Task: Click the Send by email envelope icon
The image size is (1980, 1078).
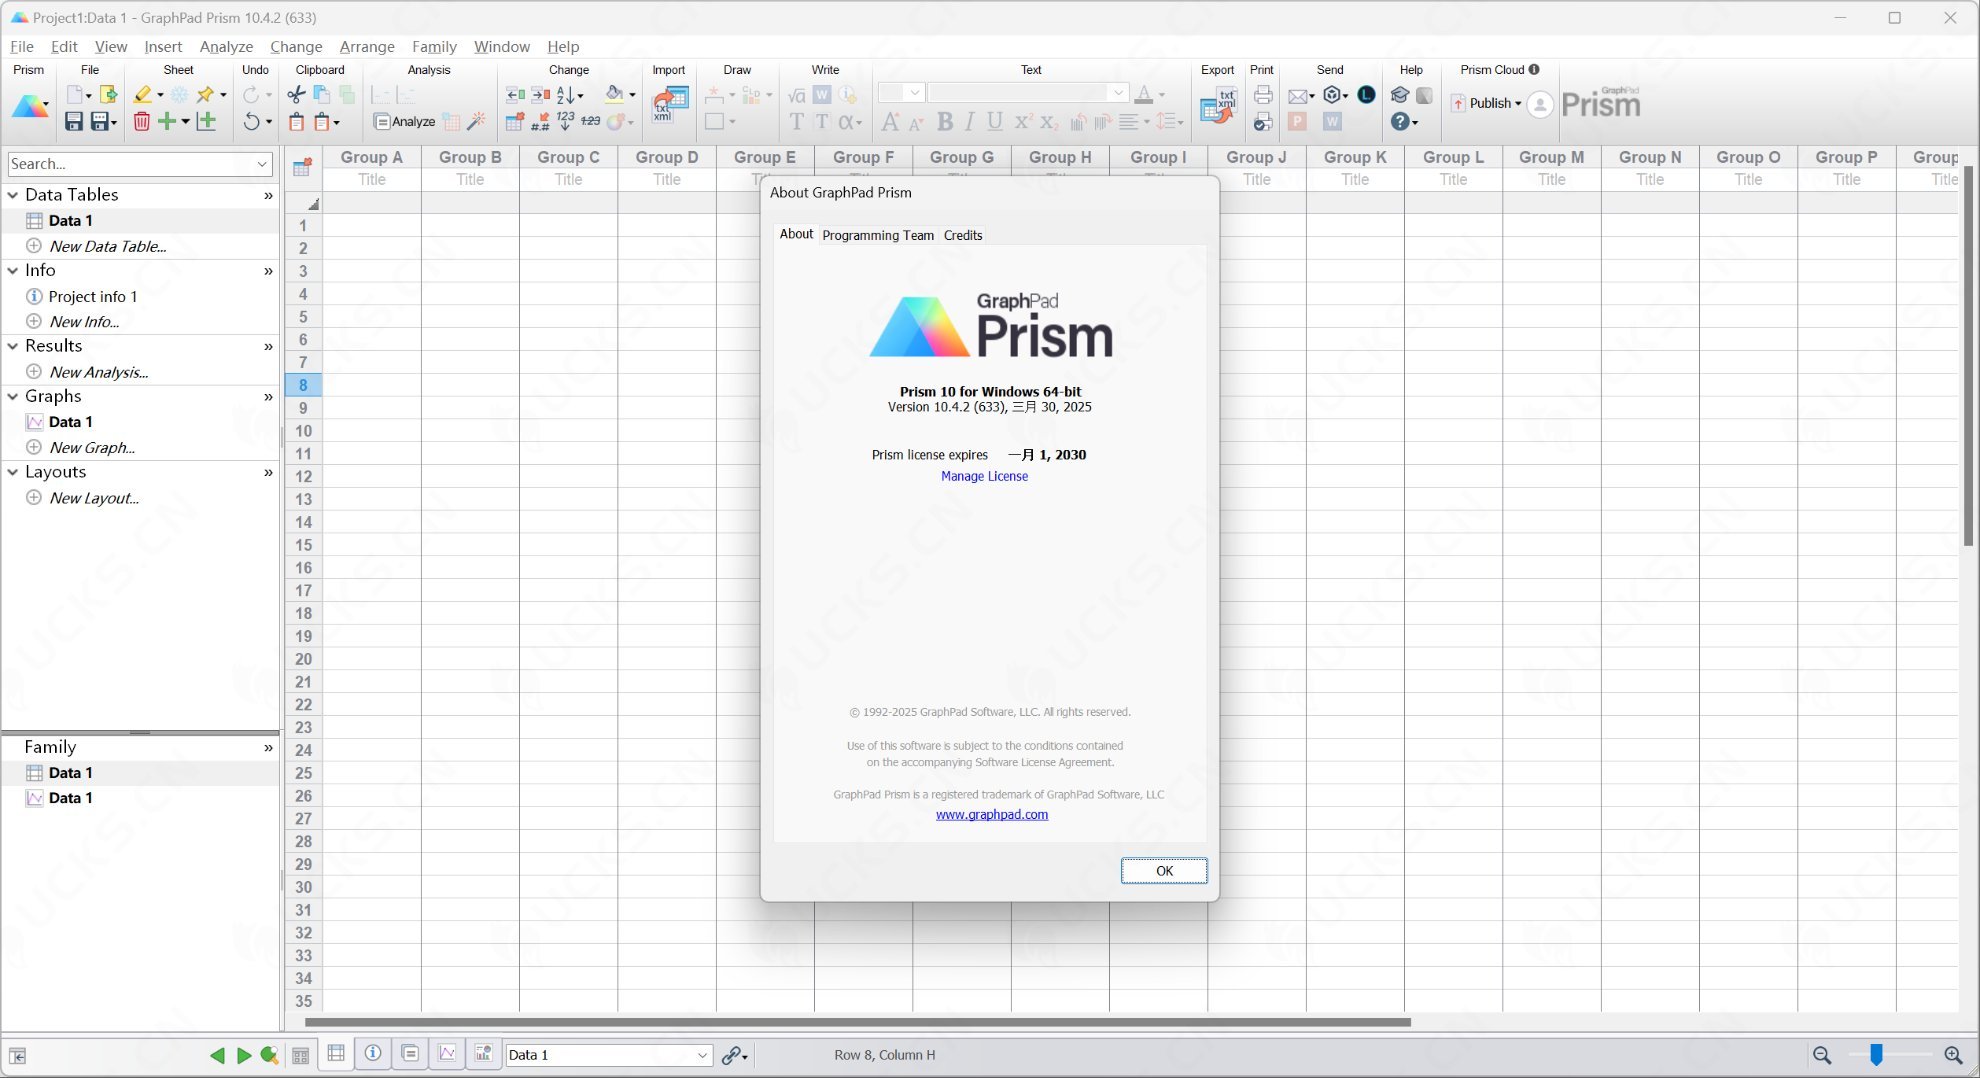Action: pos(1298,95)
